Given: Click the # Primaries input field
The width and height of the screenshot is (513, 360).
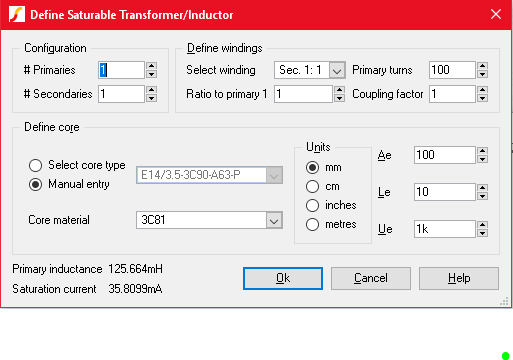Looking at the screenshot, I should 121,70.
